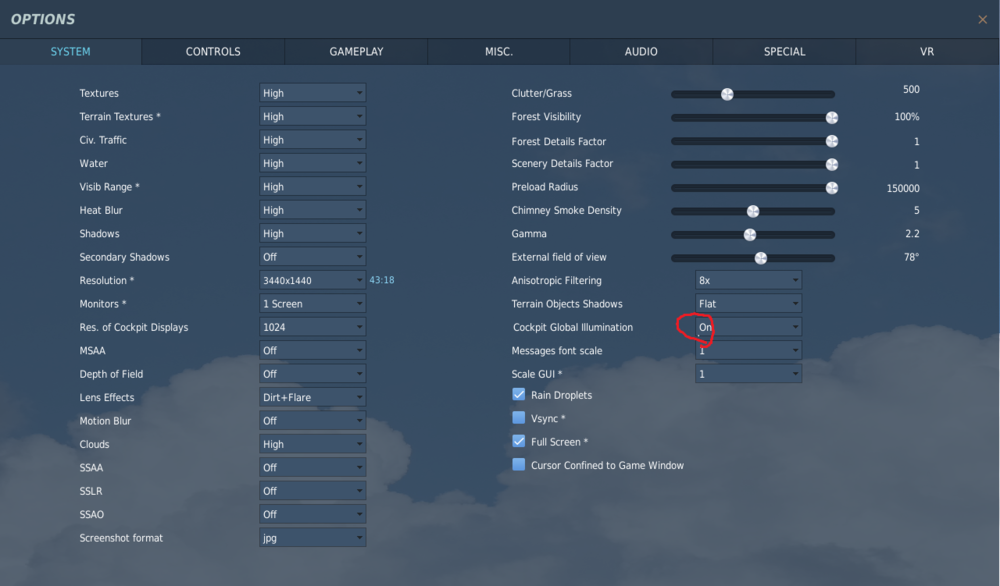Open the Lens Effects dropdown
The image size is (1000, 586).
coord(312,397)
